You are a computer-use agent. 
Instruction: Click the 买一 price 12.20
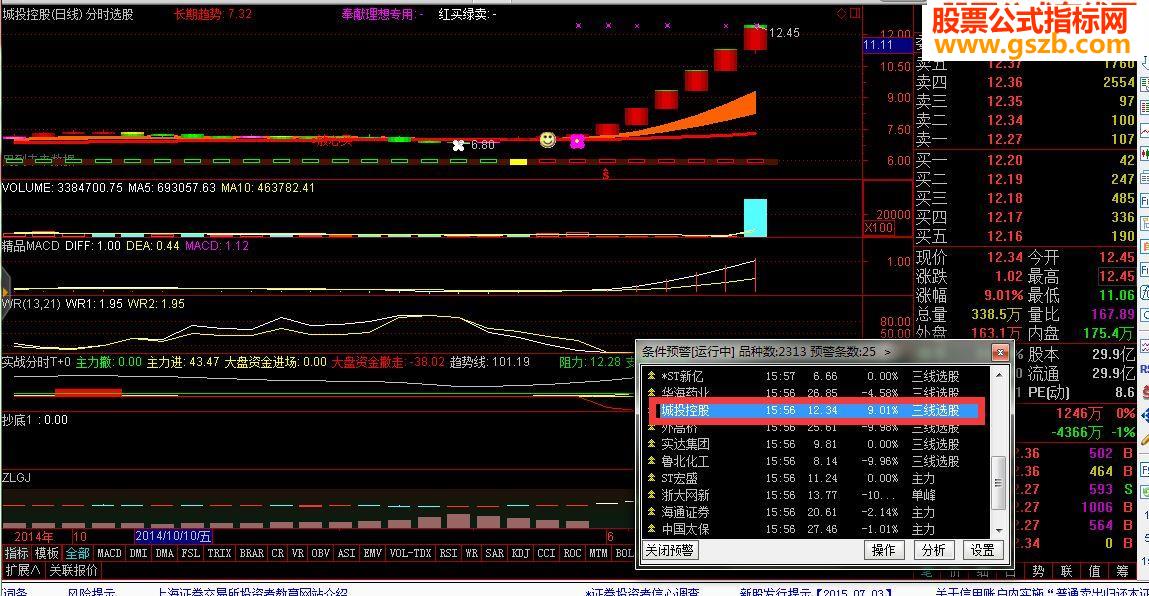(x=1004, y=160)
